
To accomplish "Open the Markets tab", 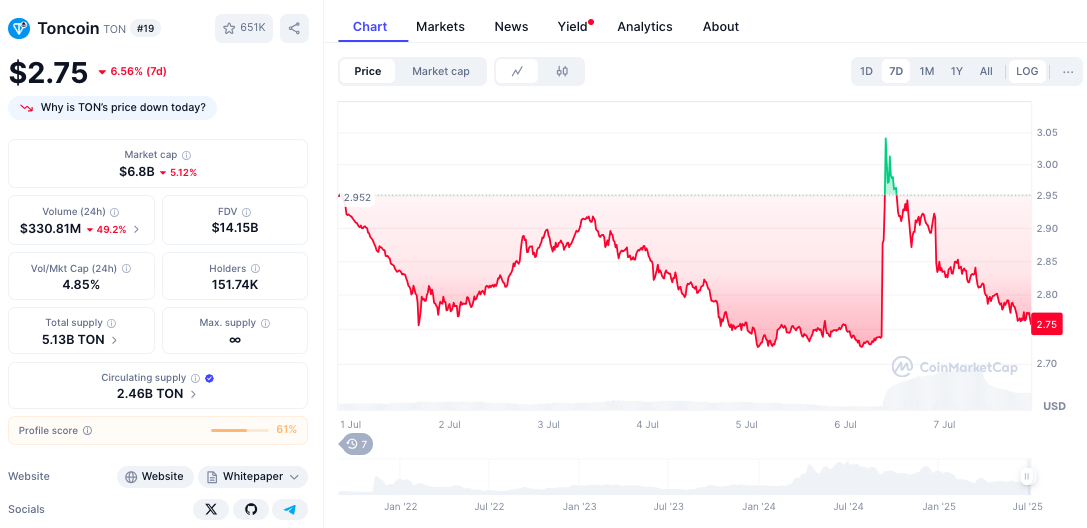I will tap(440, 27).
